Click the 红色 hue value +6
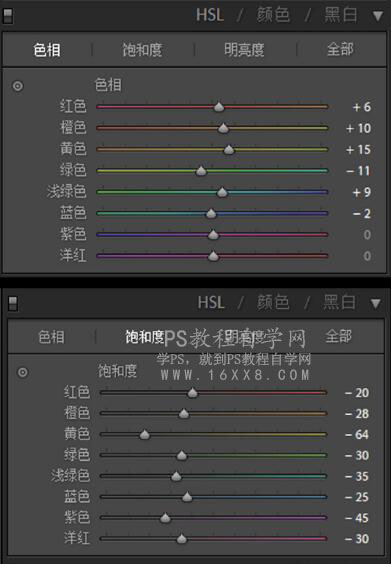The image size is (391, 564). click(362, 107)
